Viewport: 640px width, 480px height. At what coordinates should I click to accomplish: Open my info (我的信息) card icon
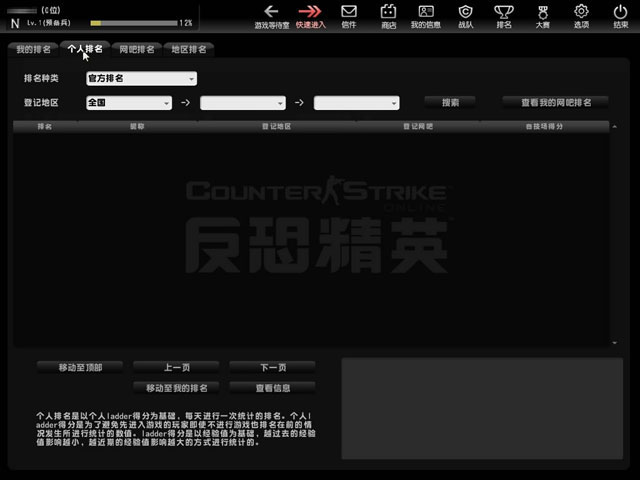(426, 16)
